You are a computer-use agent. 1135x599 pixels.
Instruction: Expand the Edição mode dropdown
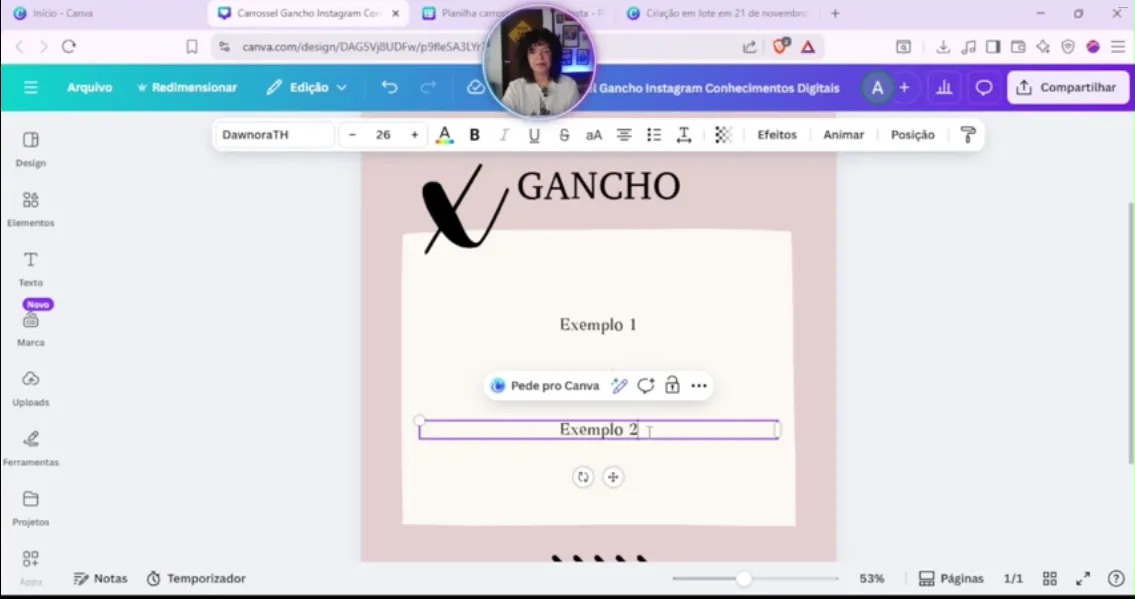[x=306, y=88]
